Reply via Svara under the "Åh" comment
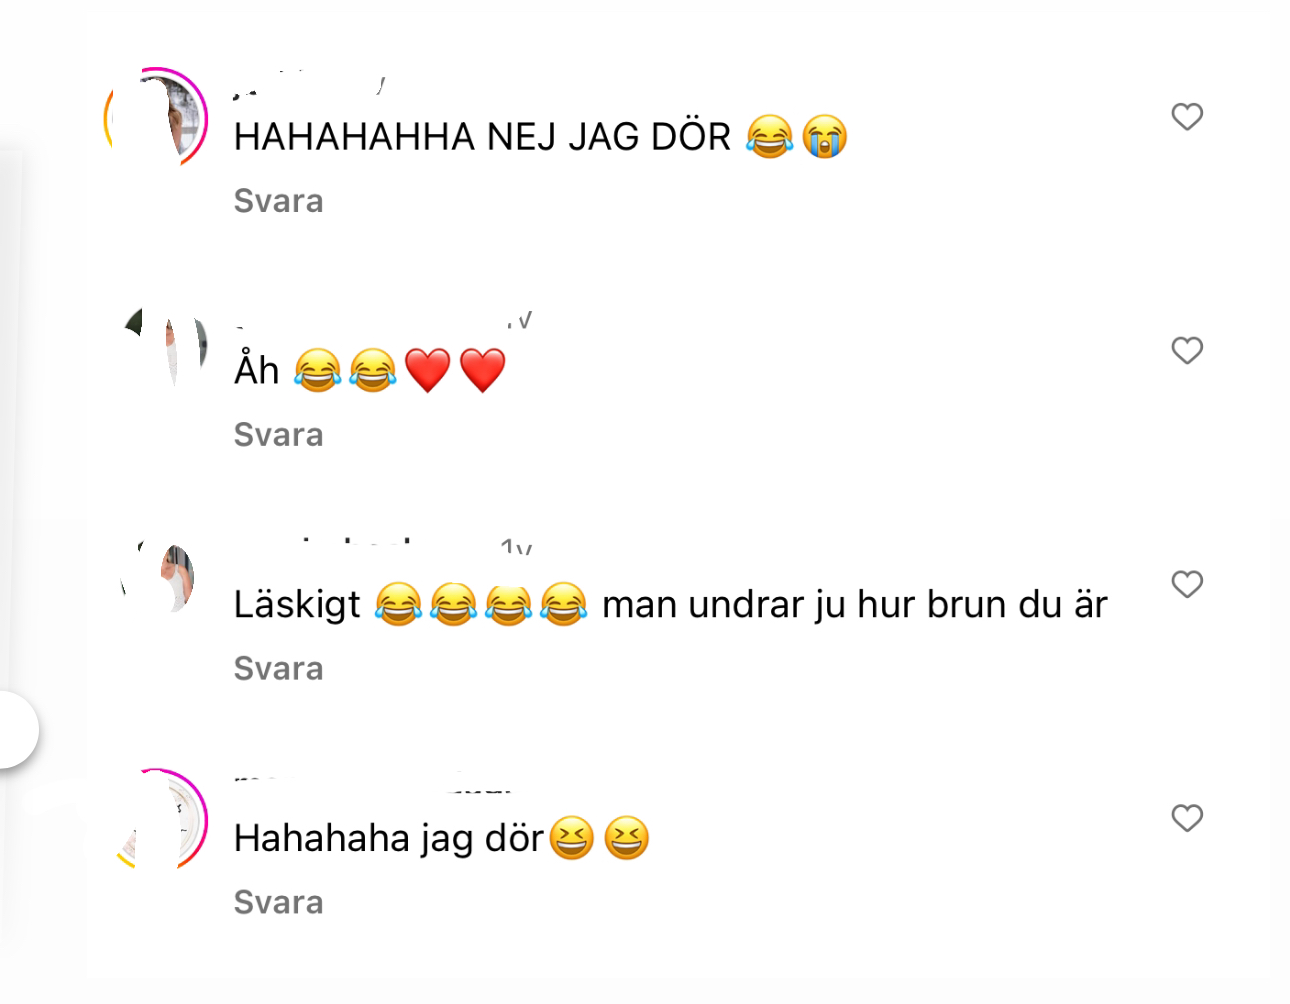1290x1004 pixels. pyautogui.click(x=278, y=435)
